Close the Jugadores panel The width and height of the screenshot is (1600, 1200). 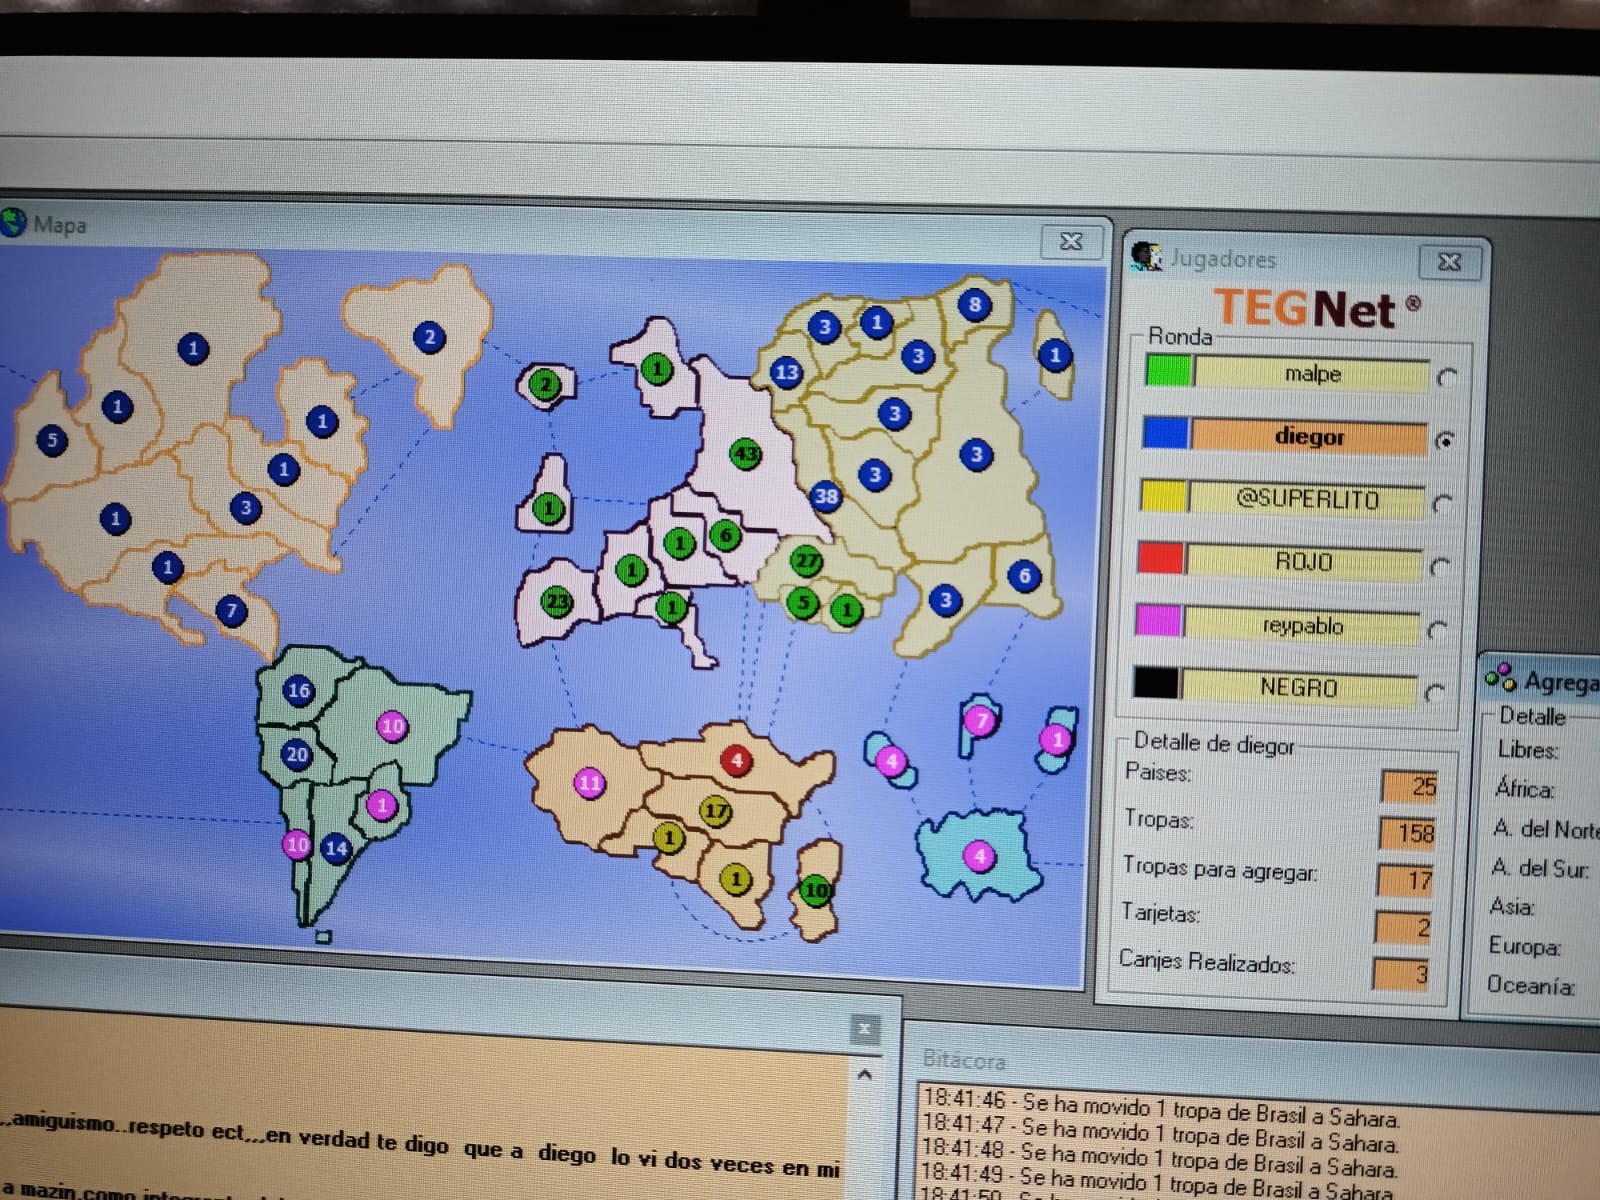pos(1449,262)
